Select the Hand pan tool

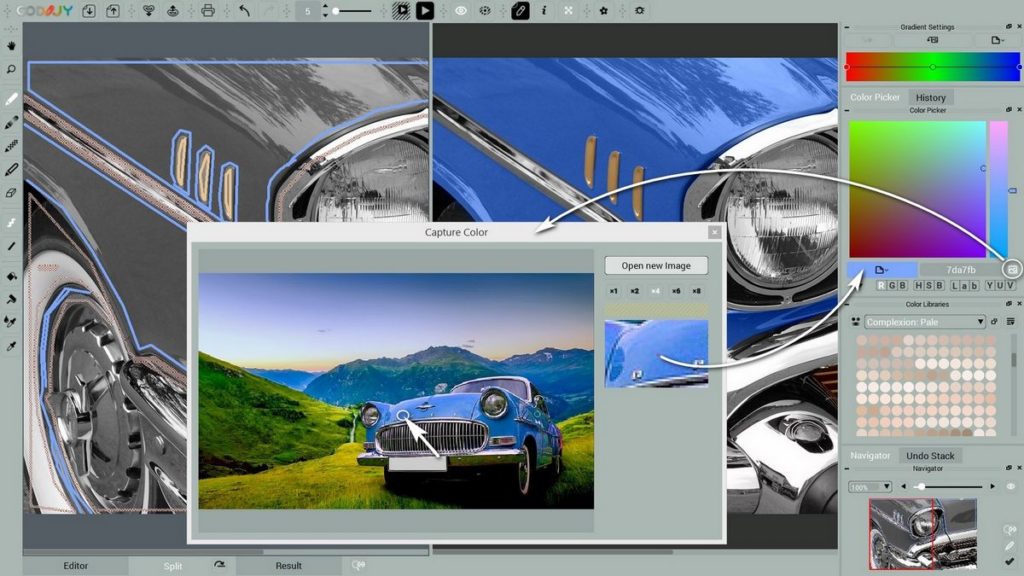[x=12, y=45]
